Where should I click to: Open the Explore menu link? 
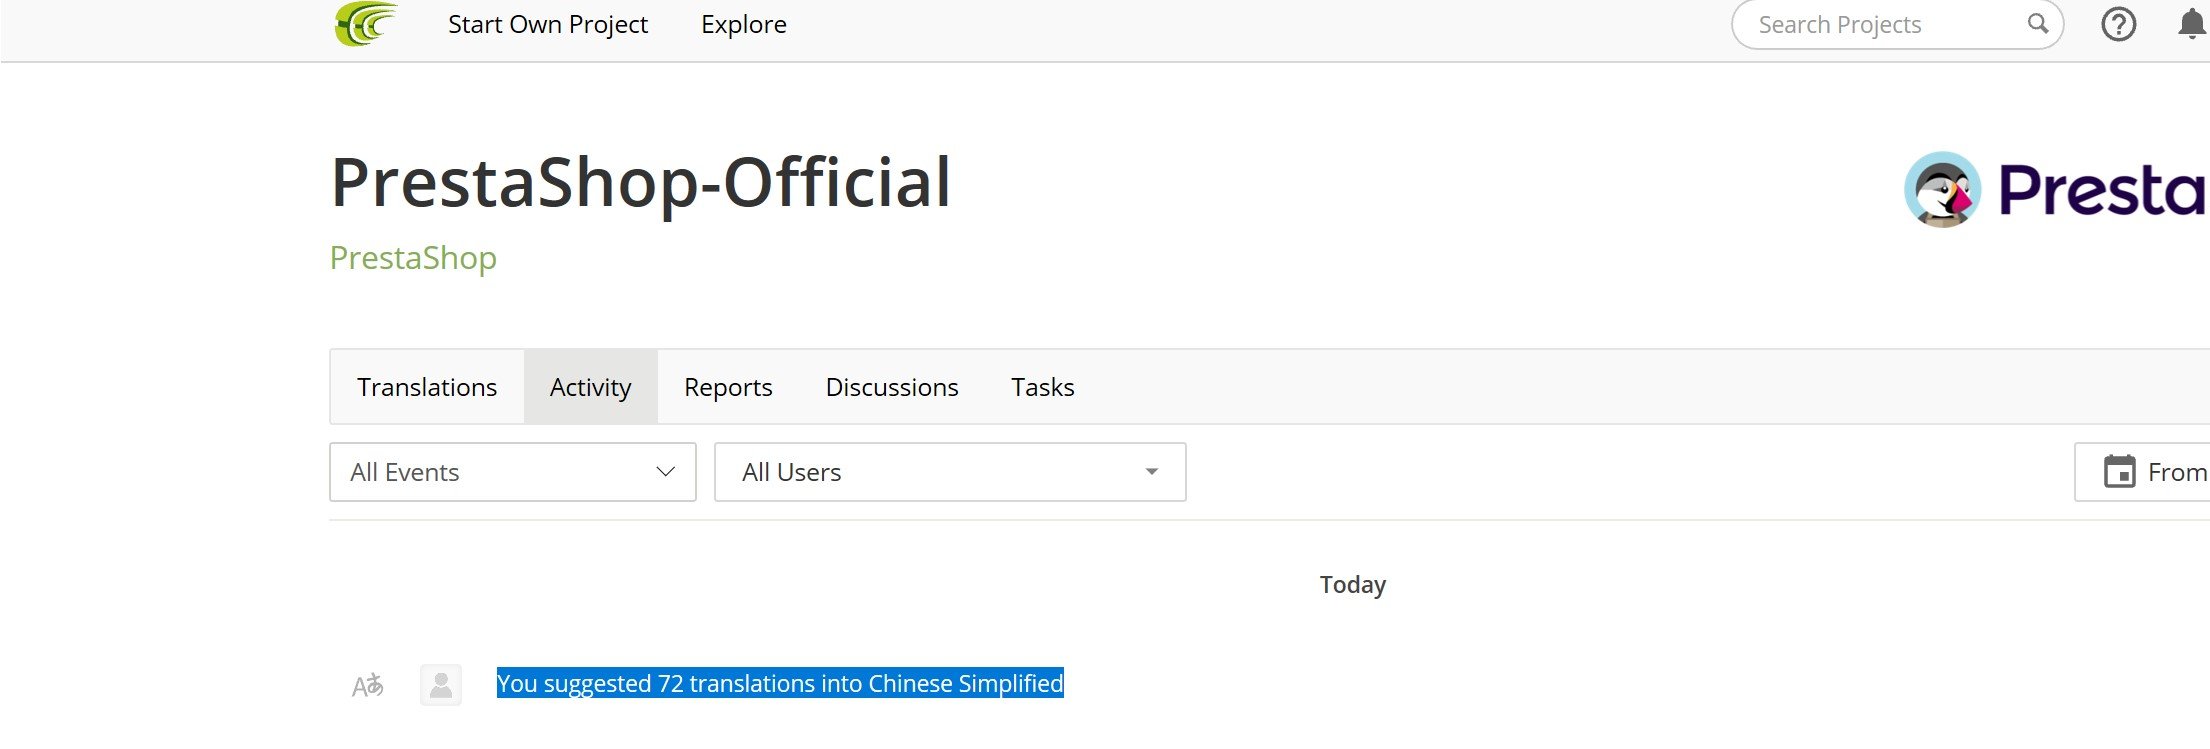point(744,24)
